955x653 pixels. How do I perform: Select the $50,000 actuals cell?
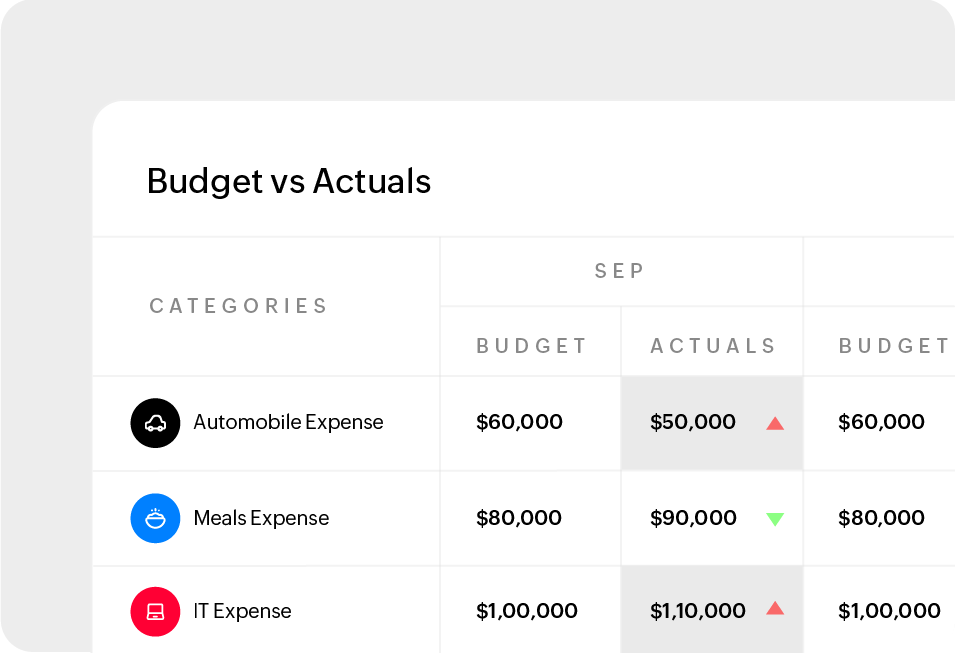pyautogui.click(x=693, y=422)
